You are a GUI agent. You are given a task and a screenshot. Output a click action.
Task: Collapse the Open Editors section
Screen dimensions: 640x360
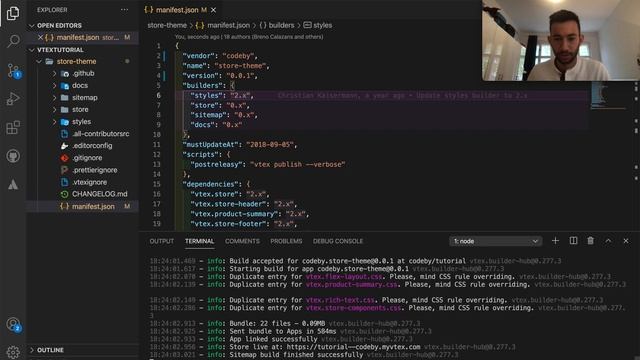(32, 25)
